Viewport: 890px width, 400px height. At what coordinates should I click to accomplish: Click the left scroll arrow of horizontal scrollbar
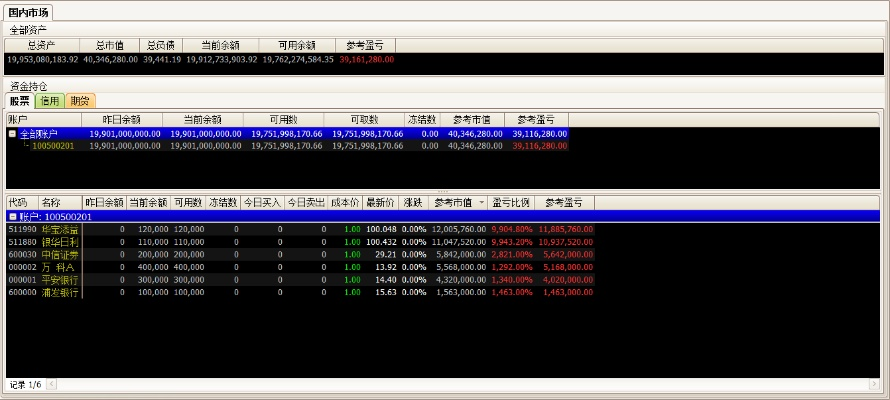coord(51,385)
